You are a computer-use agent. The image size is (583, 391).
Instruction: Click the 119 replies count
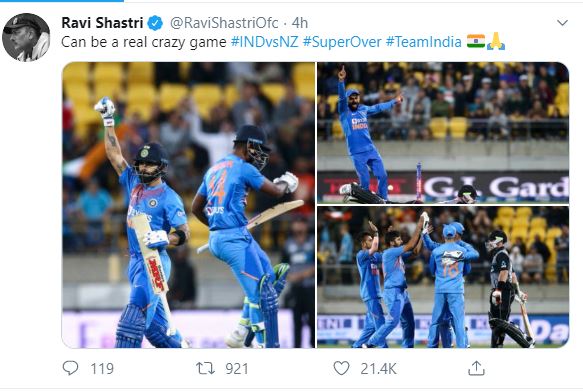[102, 369]
